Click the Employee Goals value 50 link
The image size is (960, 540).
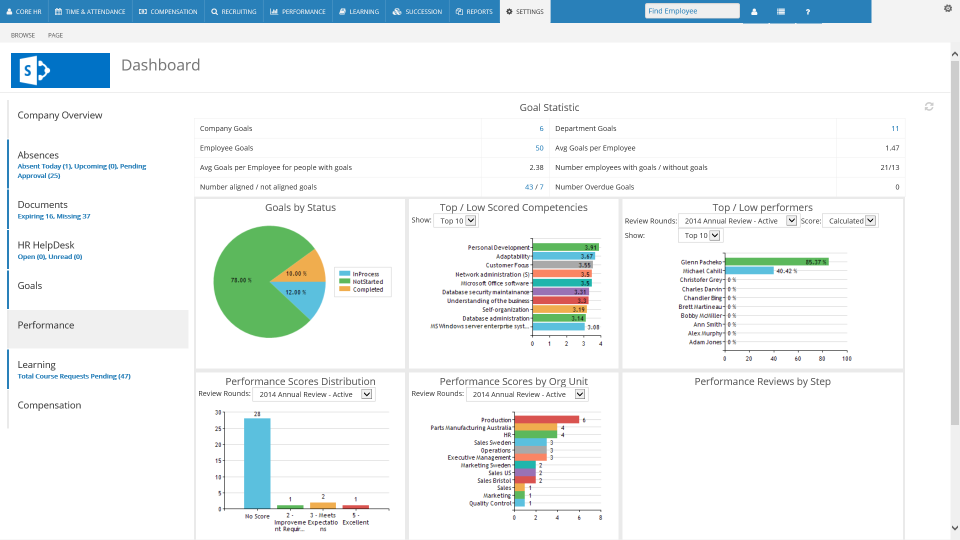(x=539, y=148)
